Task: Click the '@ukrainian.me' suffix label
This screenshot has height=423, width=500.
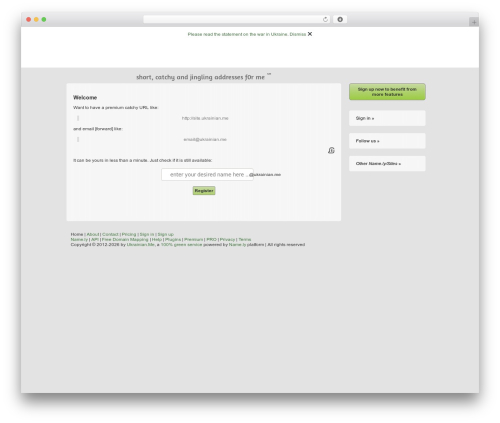Action: point(265,174)
